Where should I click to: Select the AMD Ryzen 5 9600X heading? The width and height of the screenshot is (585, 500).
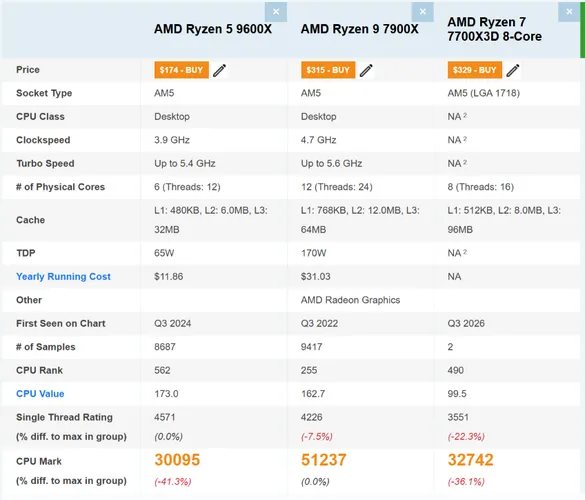click(x=213, y=29)
